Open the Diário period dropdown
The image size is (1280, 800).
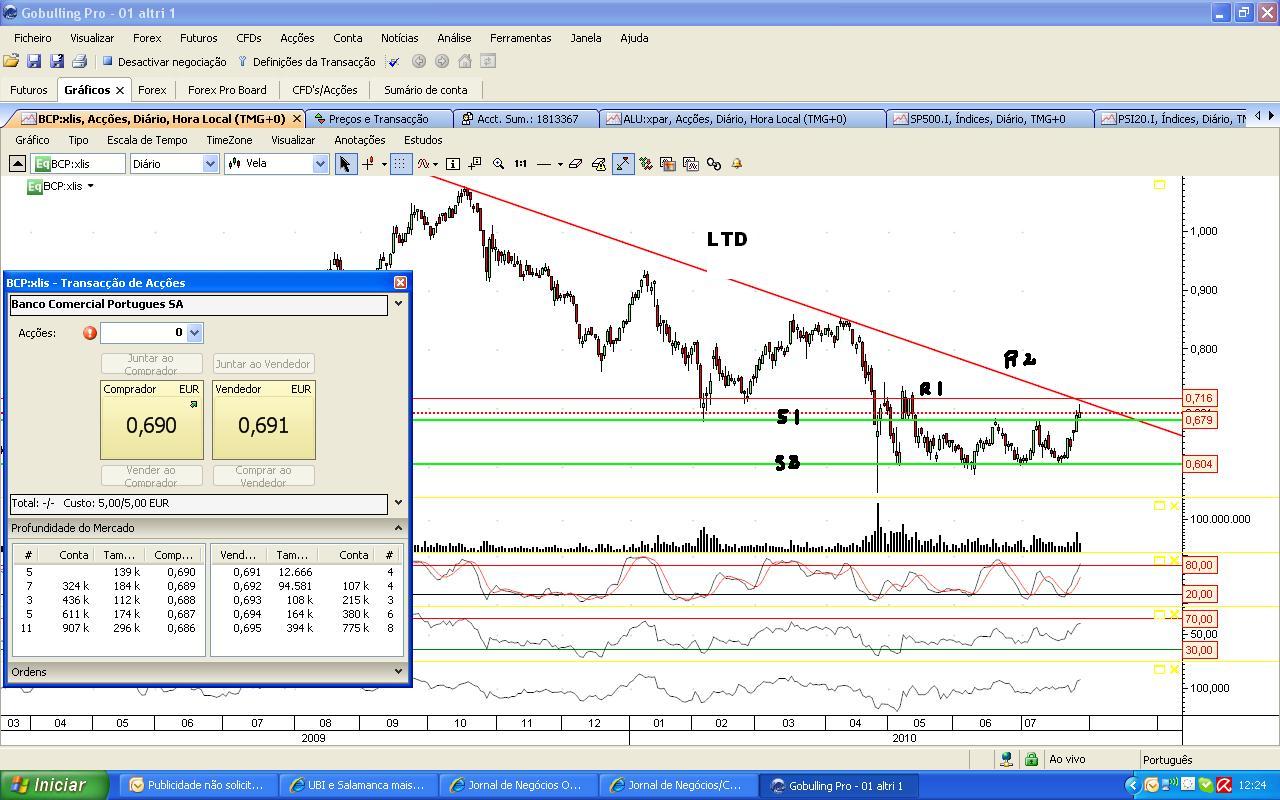(x=210, y=164)
